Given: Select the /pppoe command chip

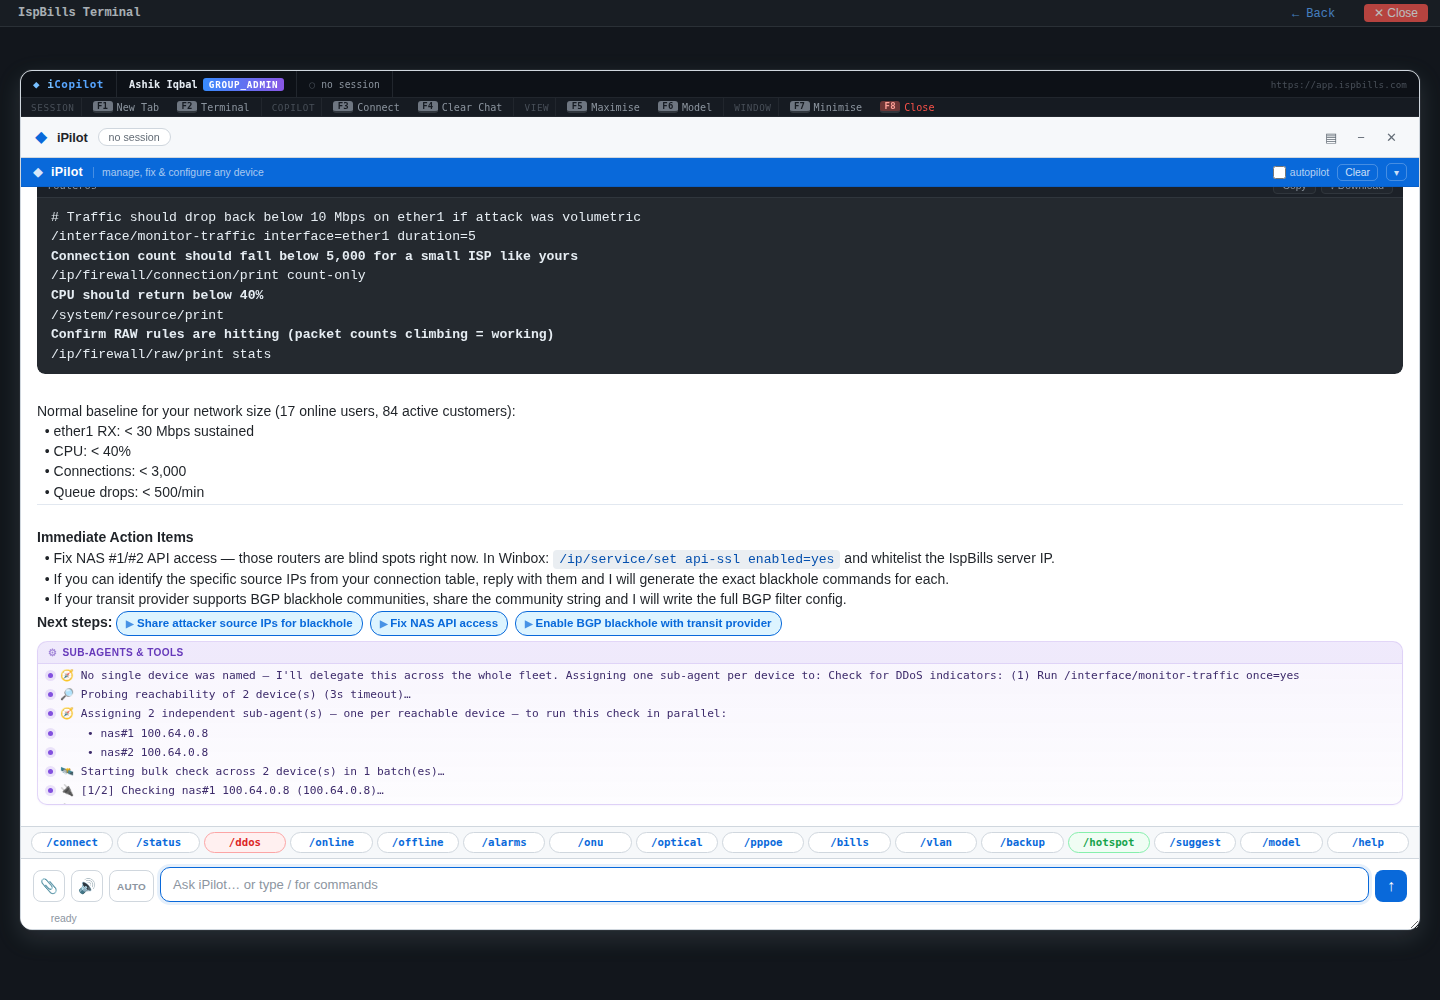Looking at the screenshot, I should click(763, 843).
